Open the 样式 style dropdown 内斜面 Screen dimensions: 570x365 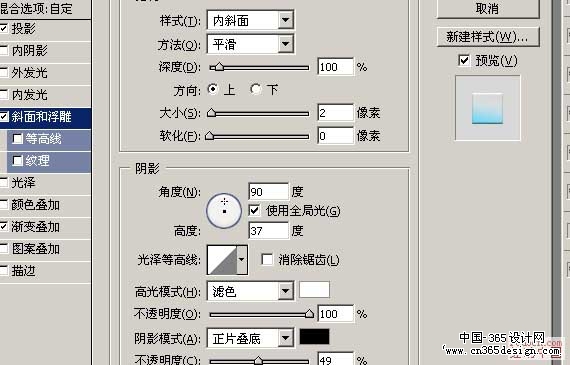pos(250,20)
